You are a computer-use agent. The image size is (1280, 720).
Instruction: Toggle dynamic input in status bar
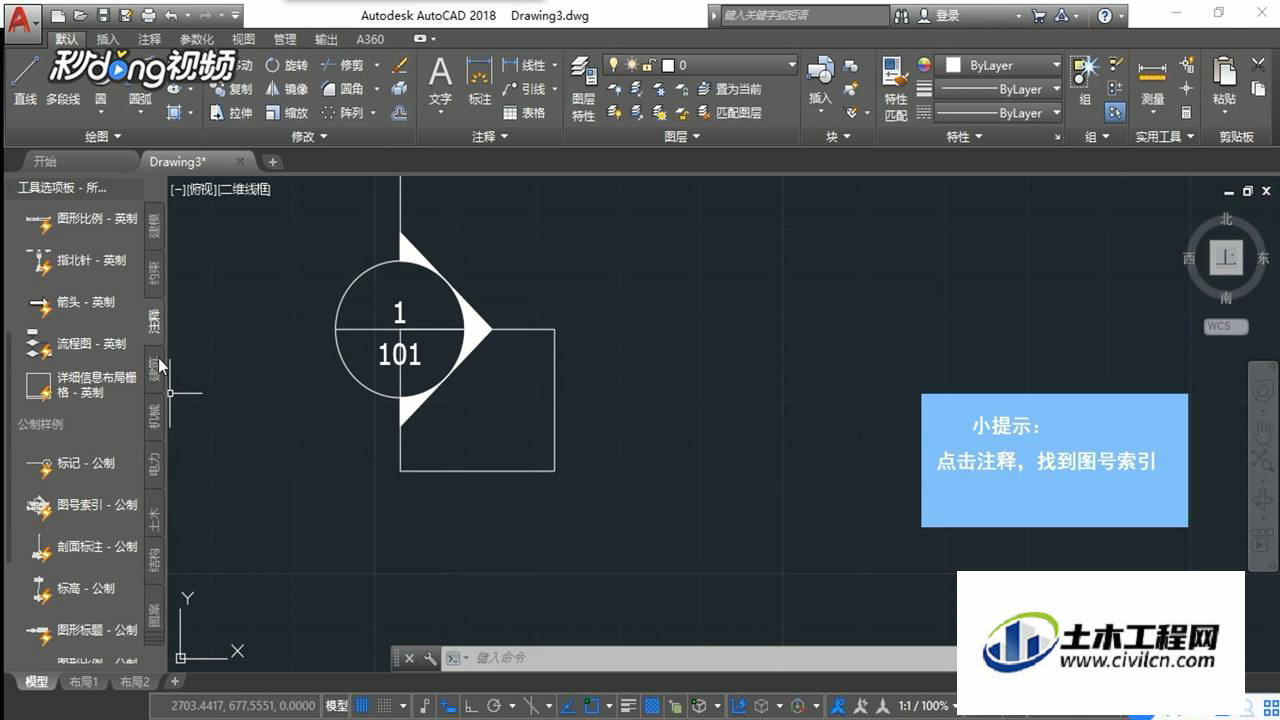tap(448, 706)
